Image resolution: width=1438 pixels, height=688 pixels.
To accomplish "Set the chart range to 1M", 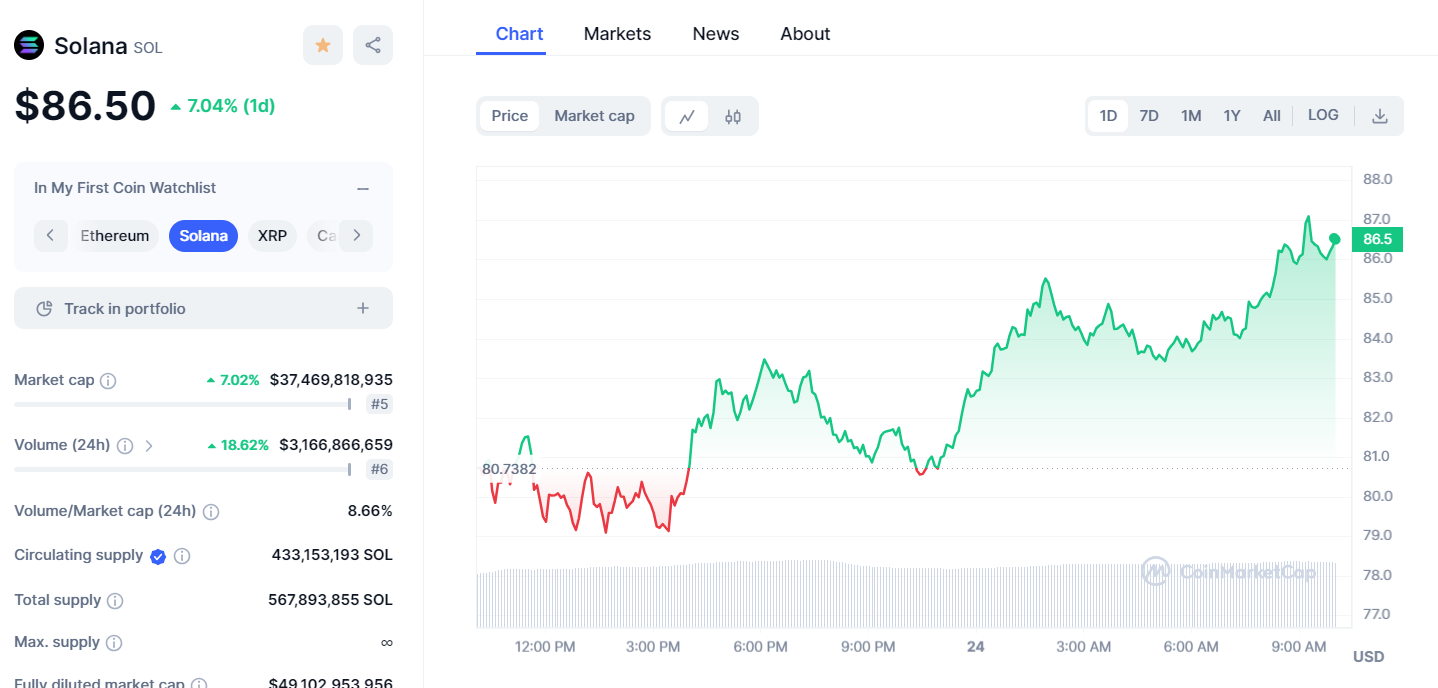I will tap(1191, 116).
